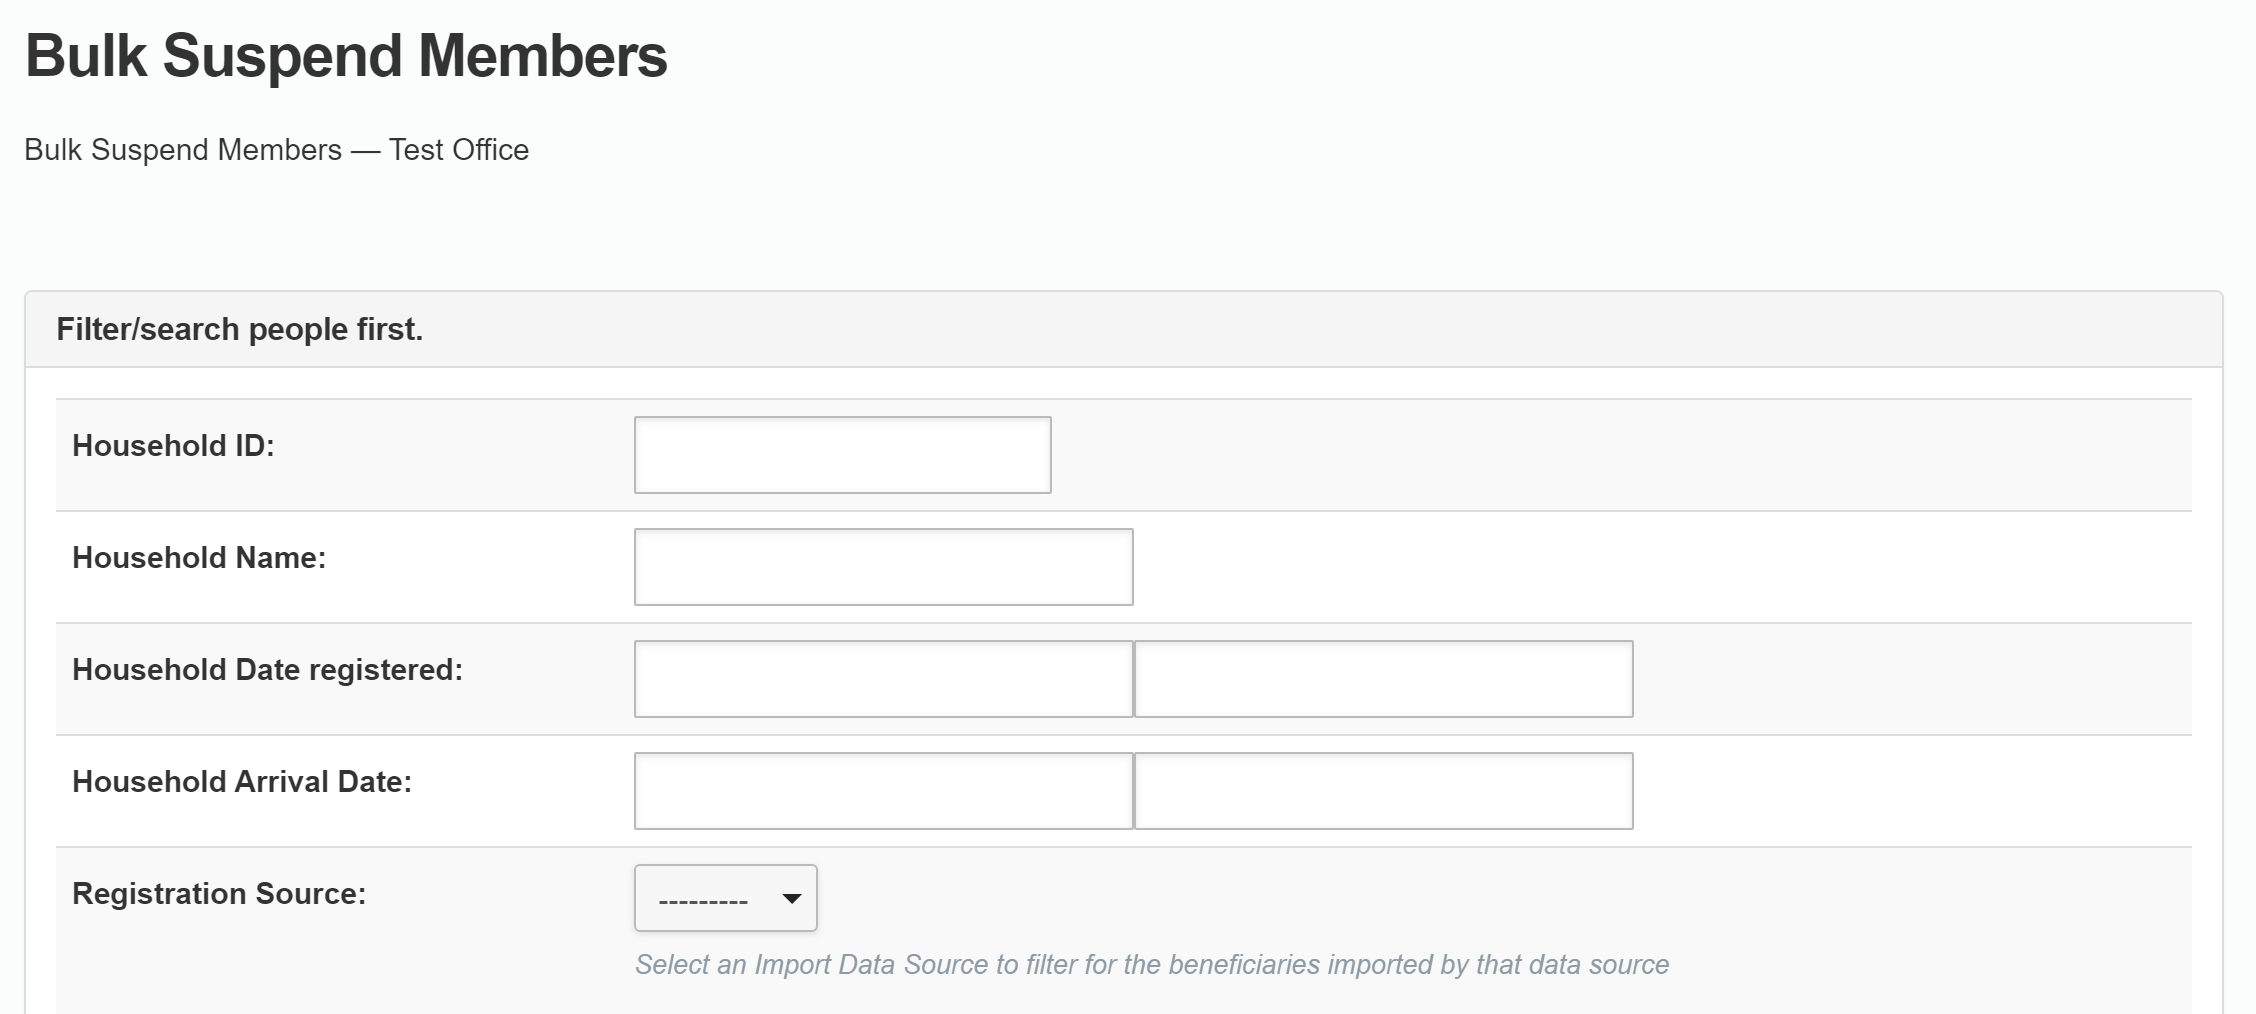
Task: Click the Import Data Source help text
Action: pos(1151,965)
